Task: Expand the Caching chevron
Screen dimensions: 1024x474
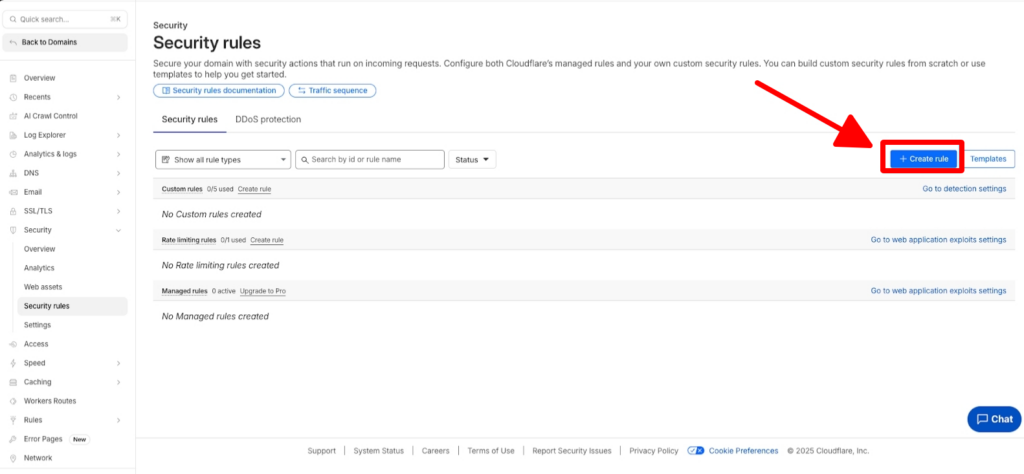Action: tap(118, 382)
